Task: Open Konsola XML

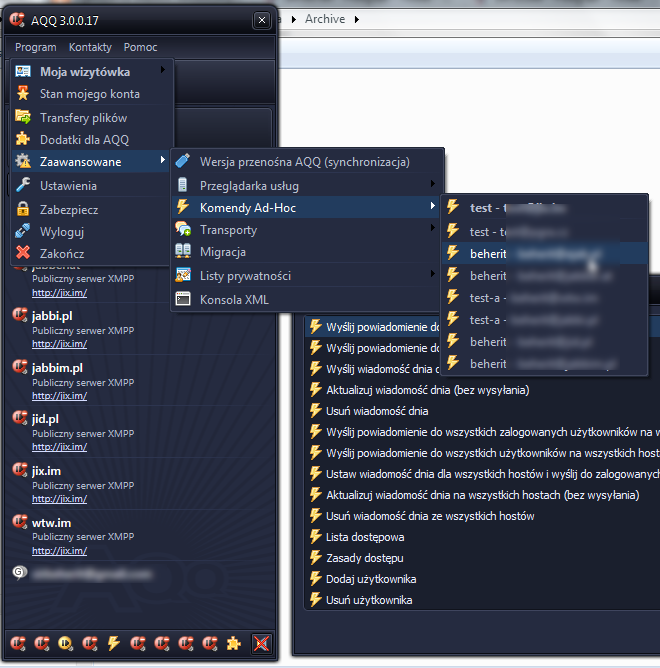Action: [306, 299]
